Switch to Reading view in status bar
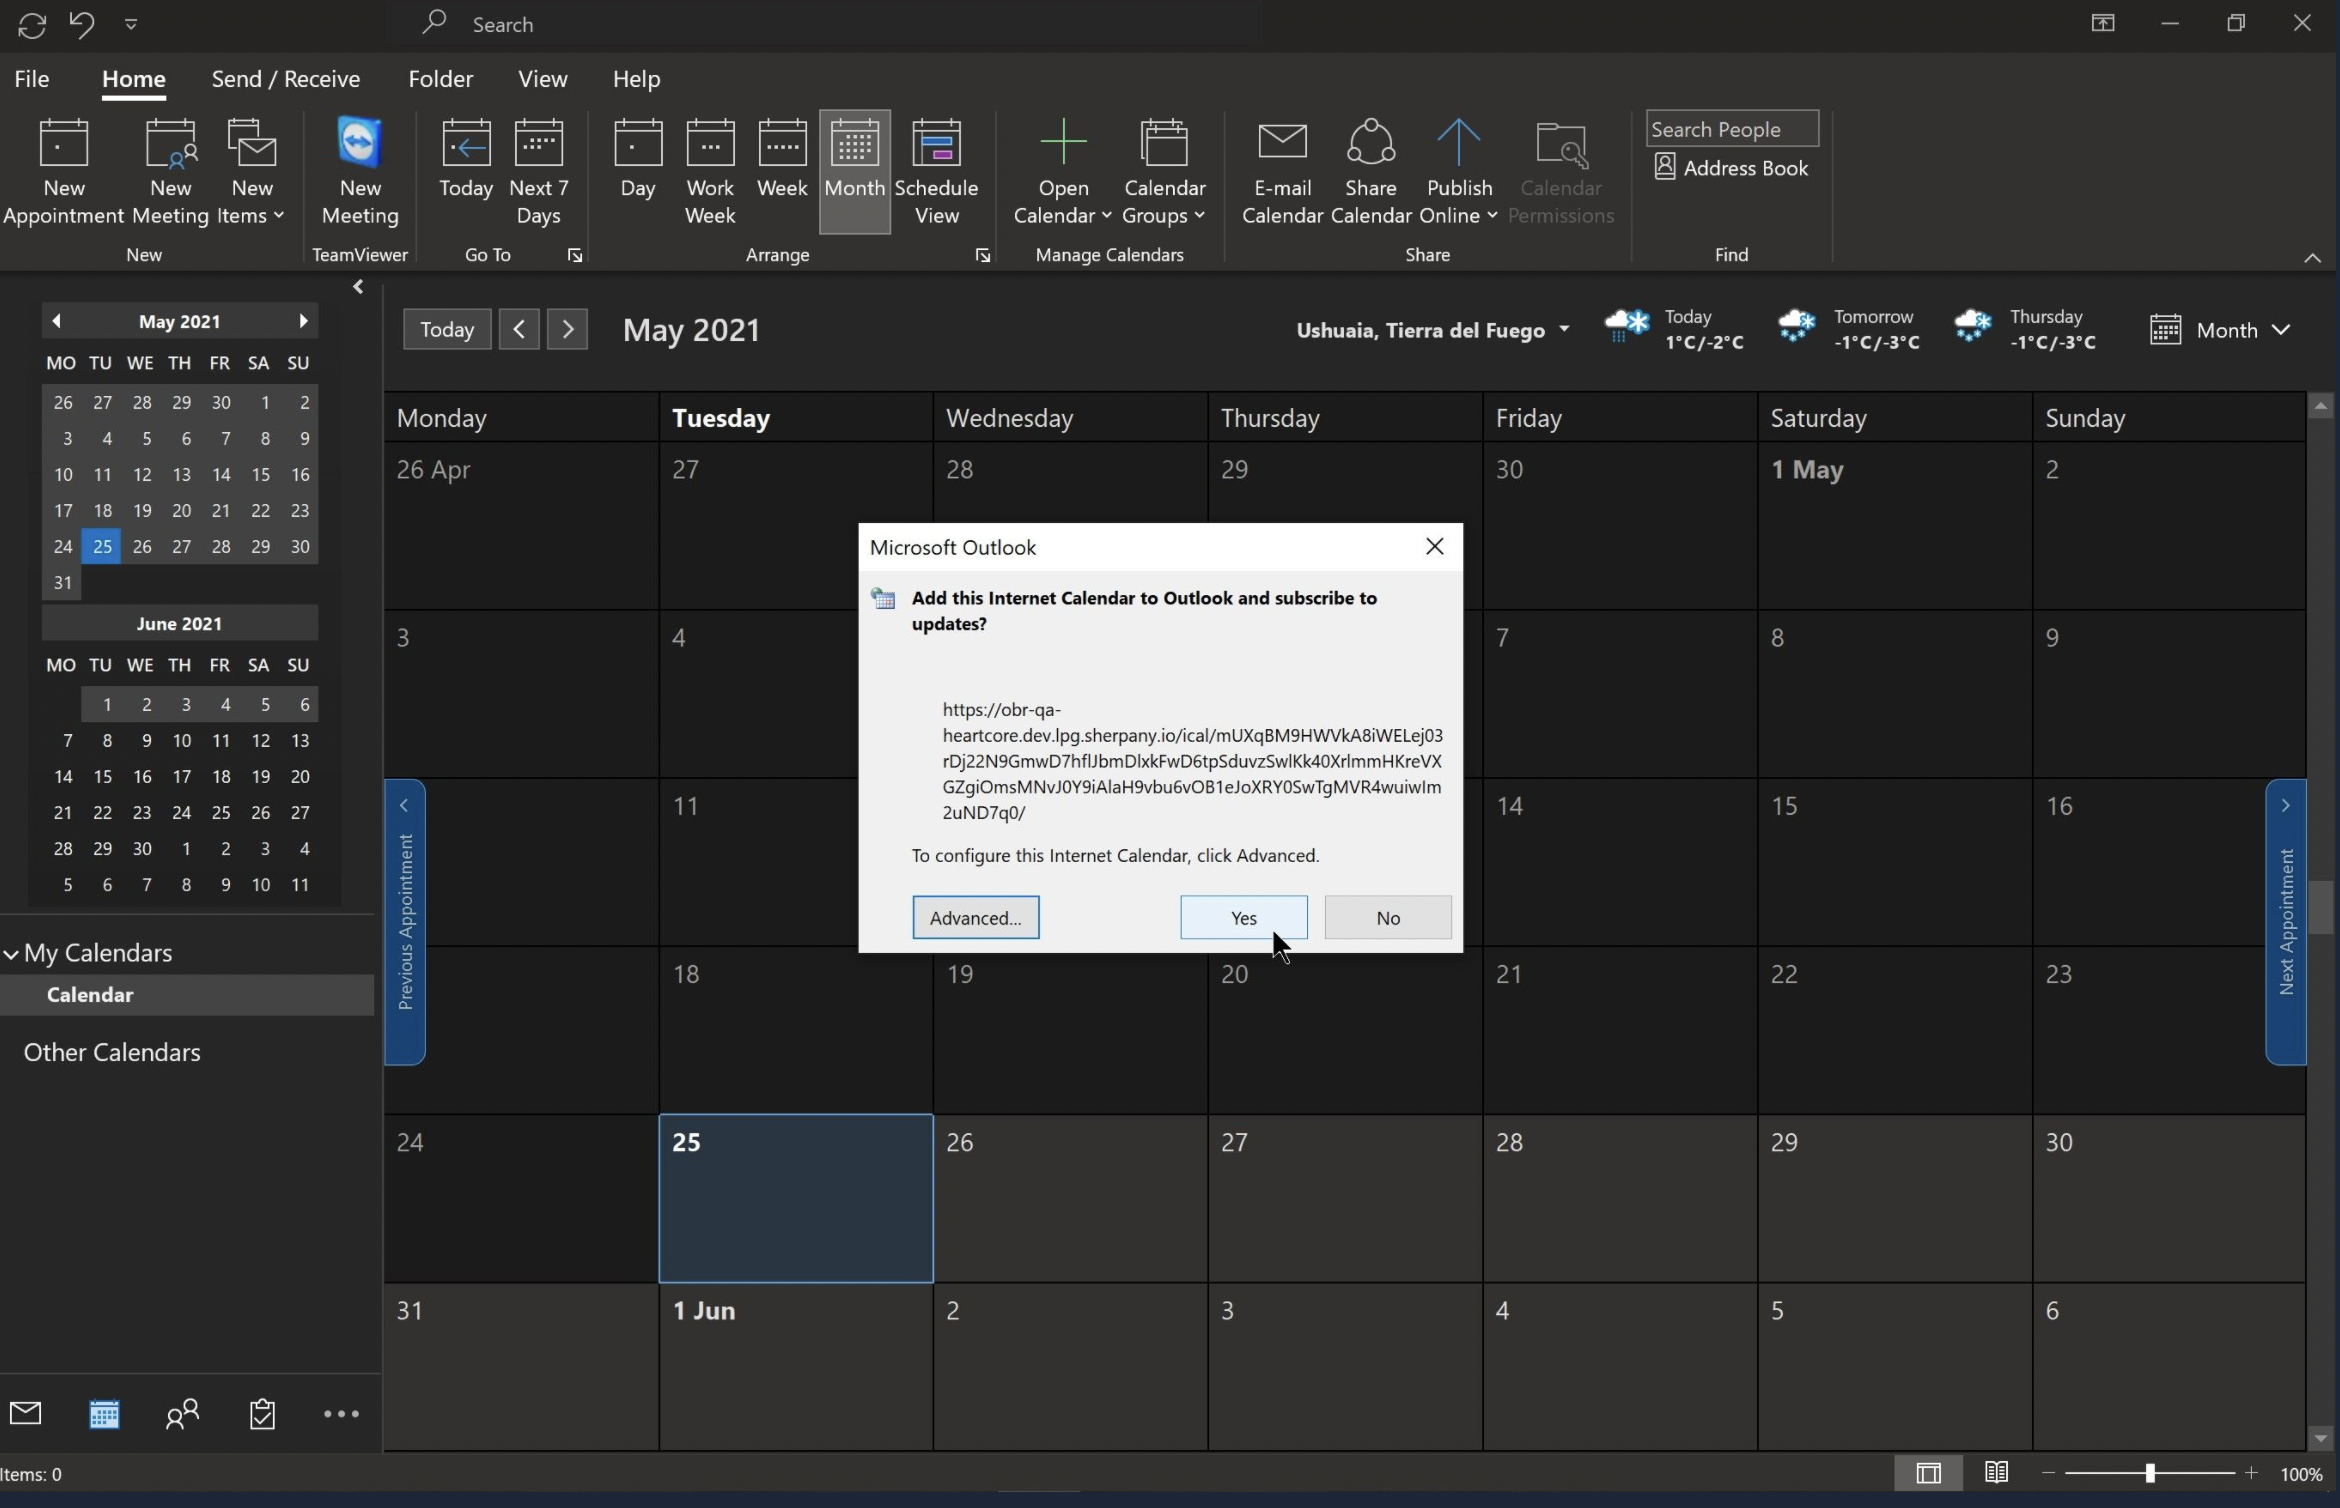This screenshot has height=1508, width=2340. tap(1996, 1473)
